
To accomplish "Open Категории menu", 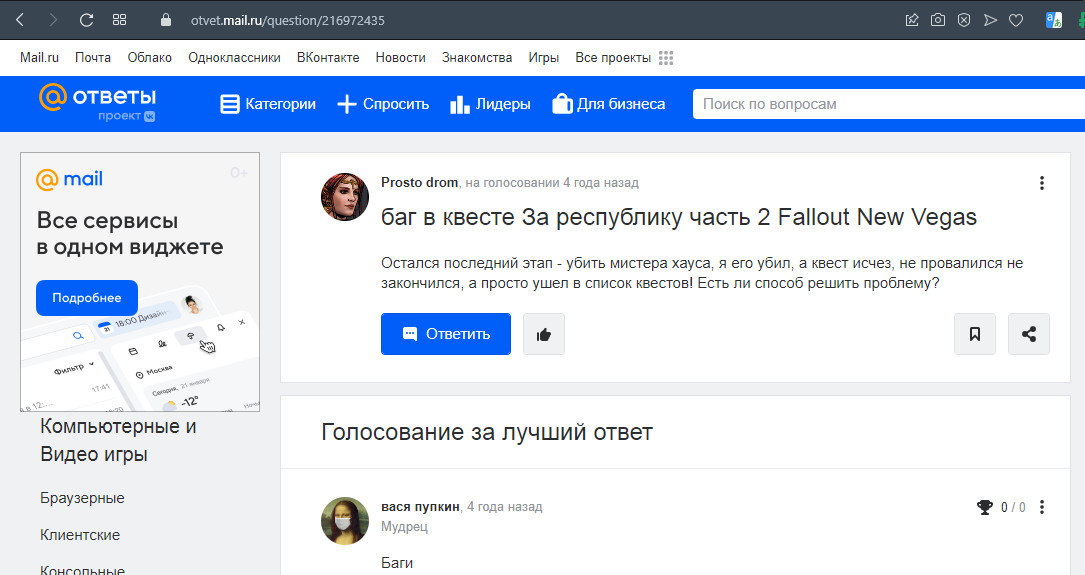I will pos(268,104).
